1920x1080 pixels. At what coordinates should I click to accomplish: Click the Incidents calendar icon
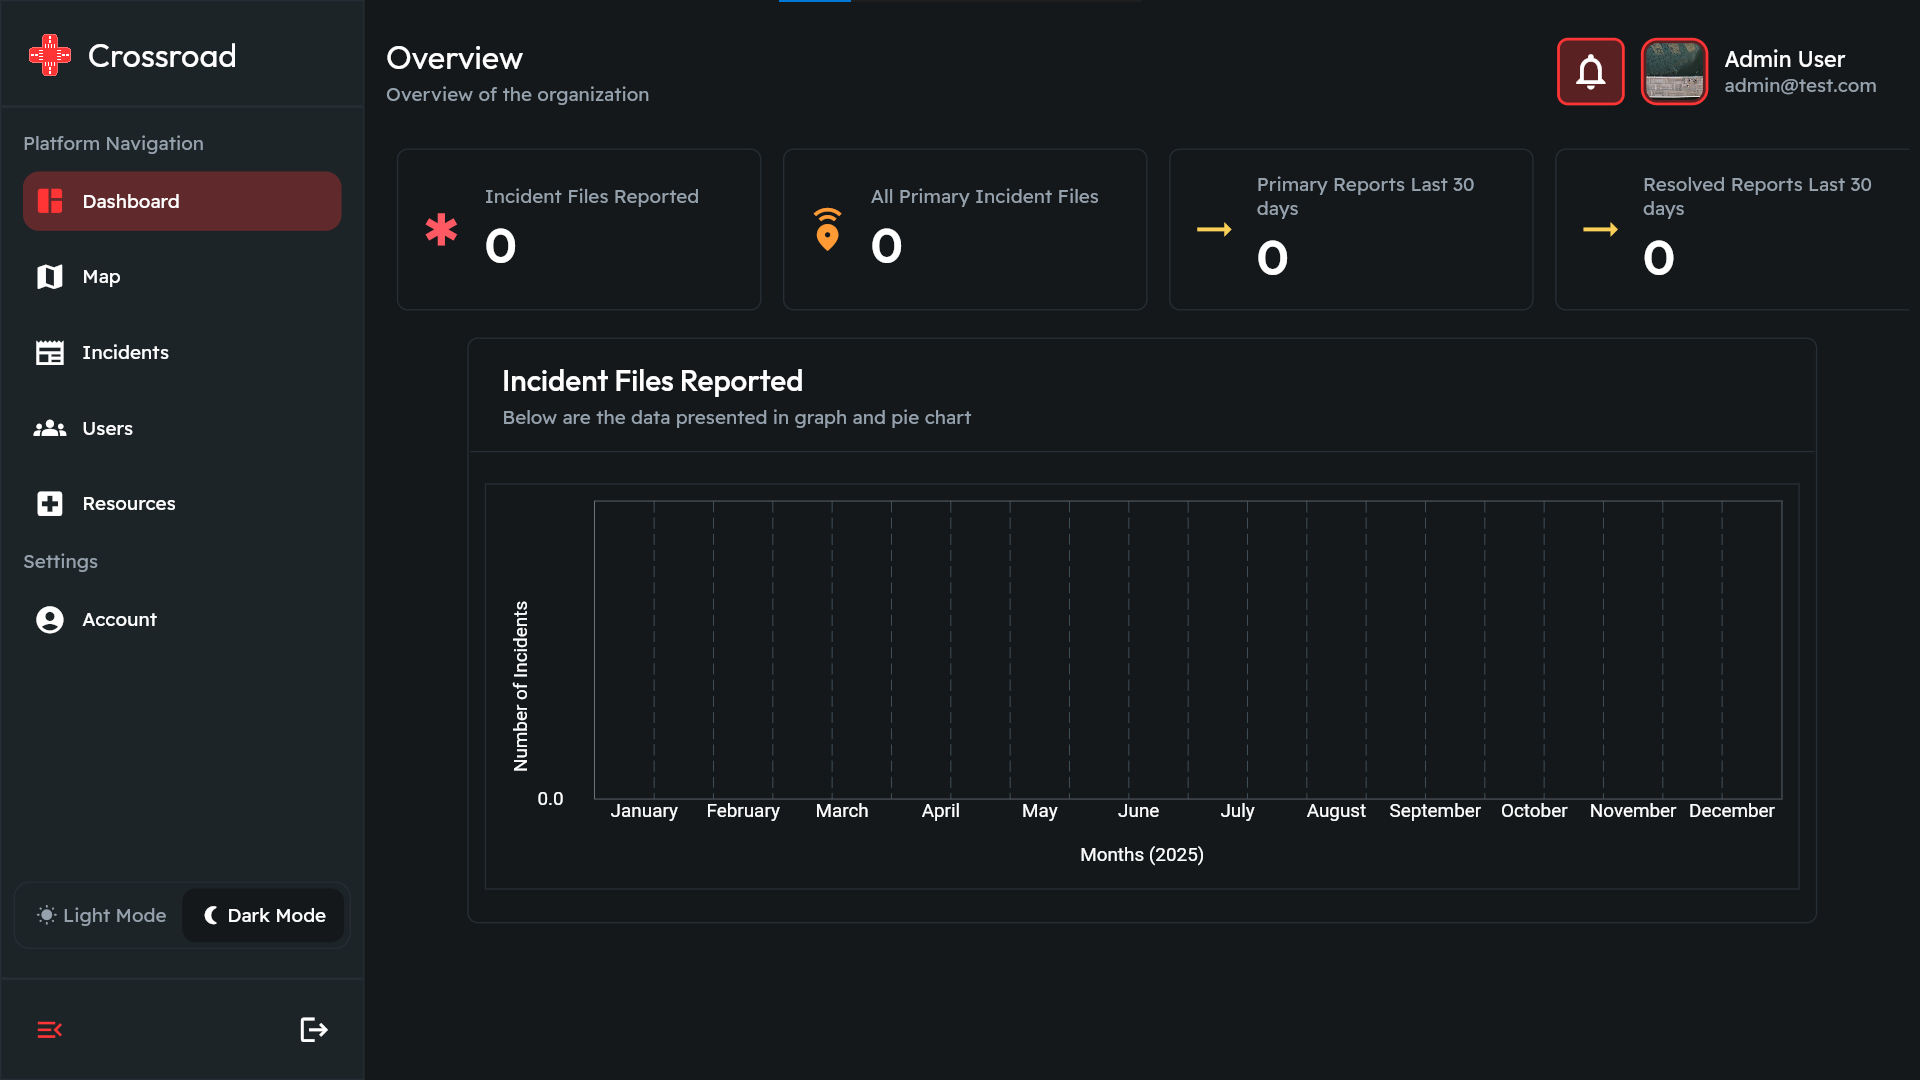pyautogui.click(x=49, y=353)
